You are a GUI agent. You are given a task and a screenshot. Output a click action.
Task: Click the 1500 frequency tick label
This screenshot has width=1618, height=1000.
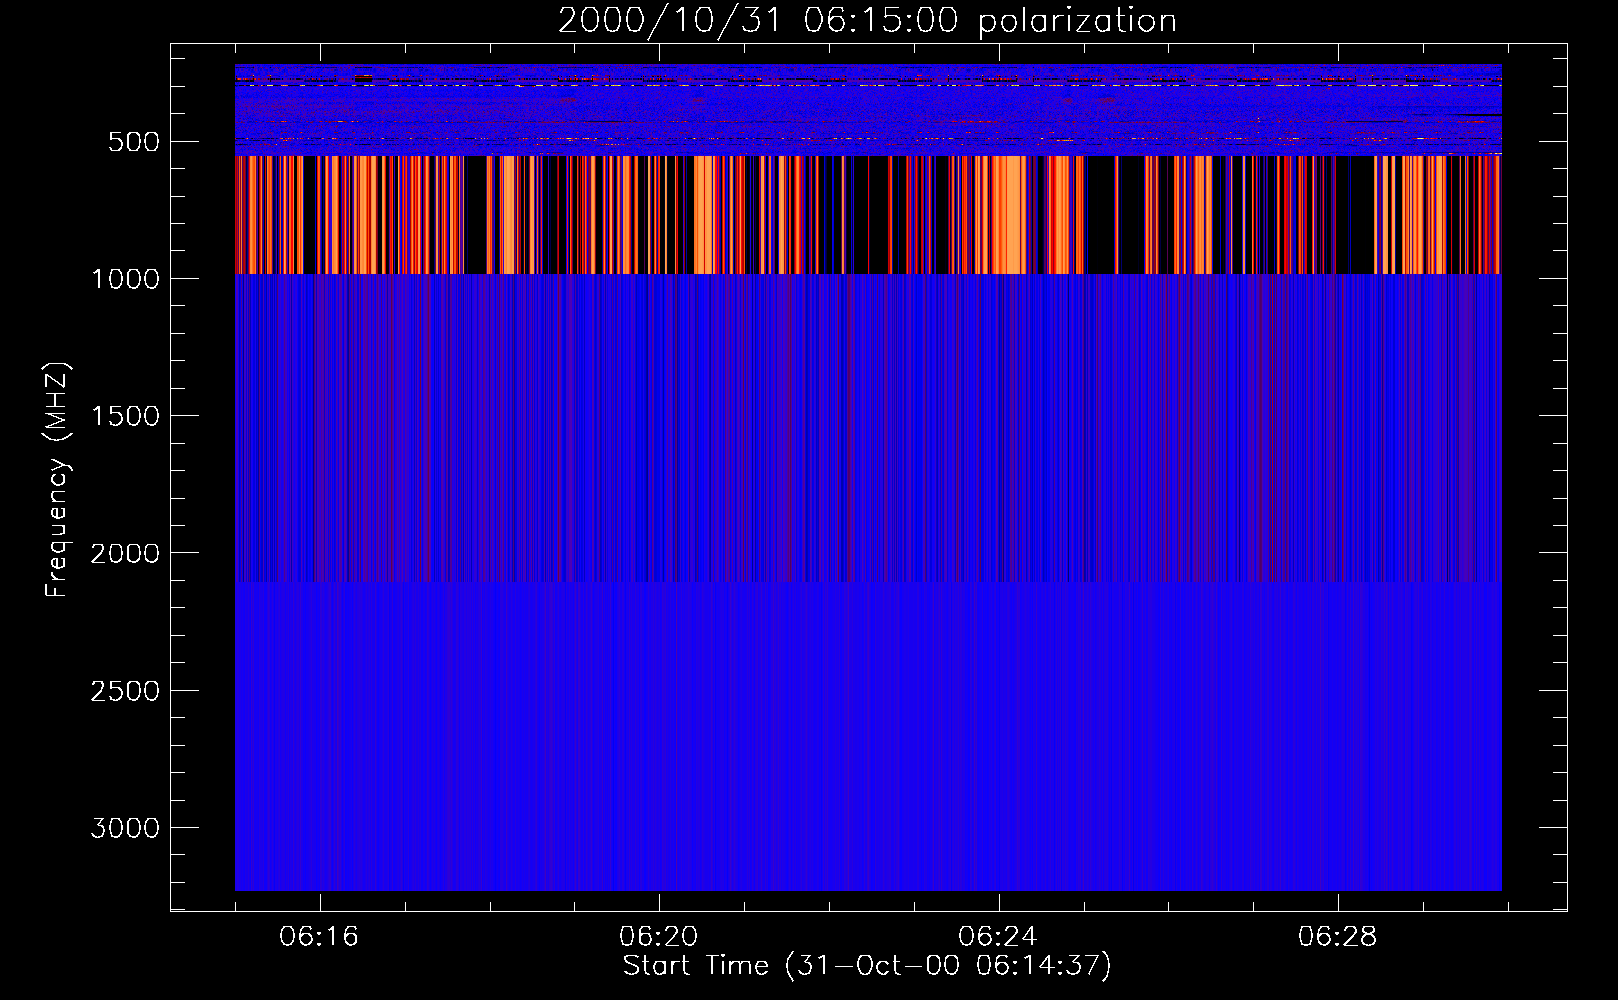126,416
